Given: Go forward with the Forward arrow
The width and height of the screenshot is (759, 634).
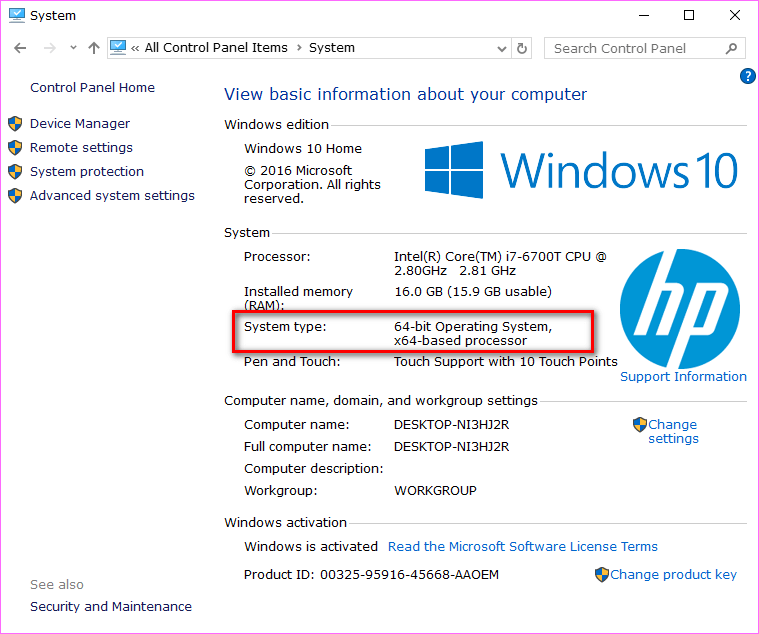Looking at the screenshot, I should click(49, 48).
